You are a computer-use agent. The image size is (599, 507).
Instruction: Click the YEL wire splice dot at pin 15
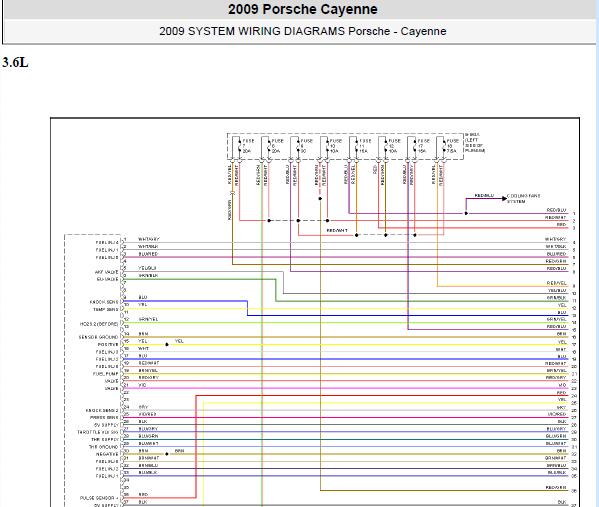pyautogui.click(x=167, y=344)
